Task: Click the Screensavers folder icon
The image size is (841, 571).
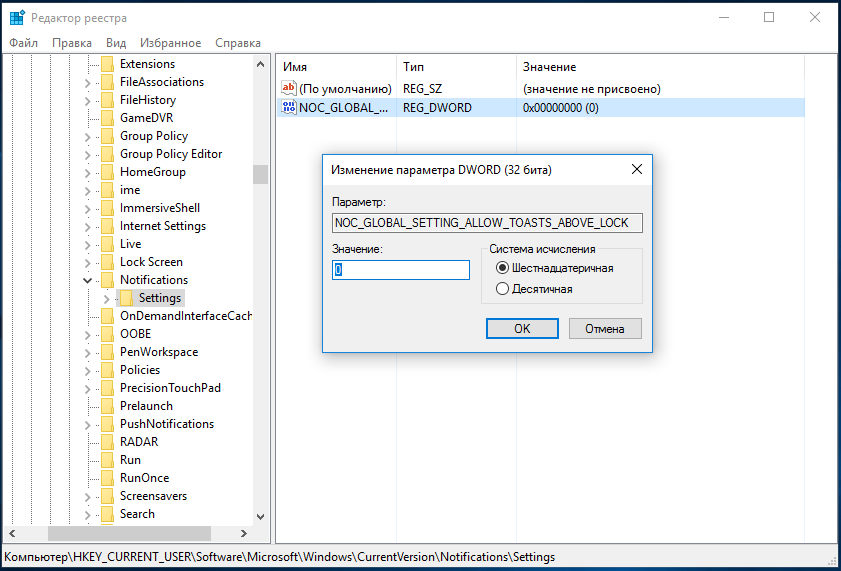Action: [x=107, y=496]
